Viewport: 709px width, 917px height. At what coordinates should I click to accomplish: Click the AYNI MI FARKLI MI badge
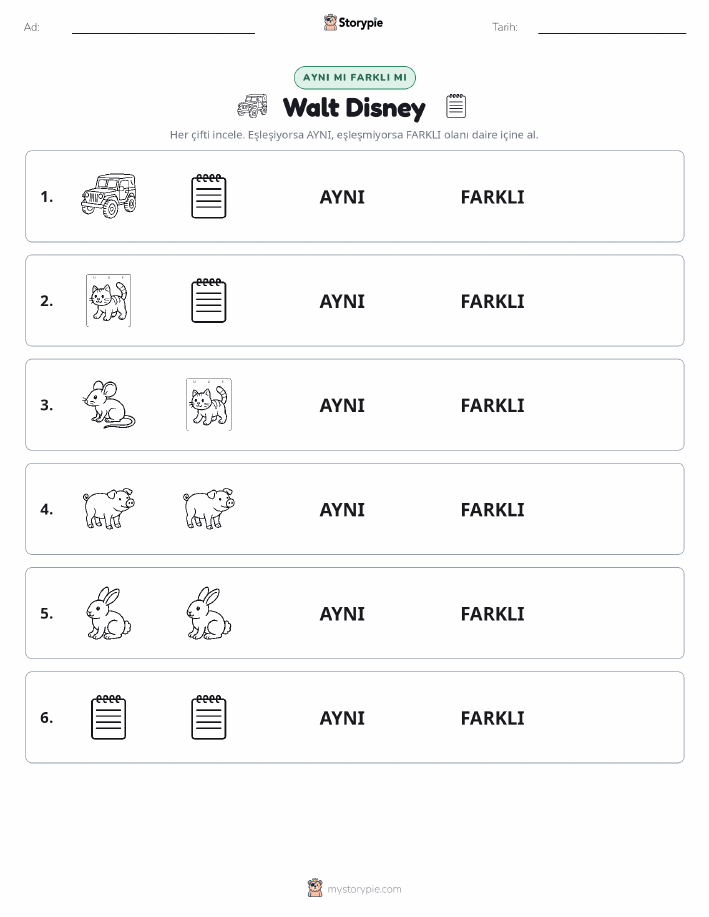click(354, 77)
